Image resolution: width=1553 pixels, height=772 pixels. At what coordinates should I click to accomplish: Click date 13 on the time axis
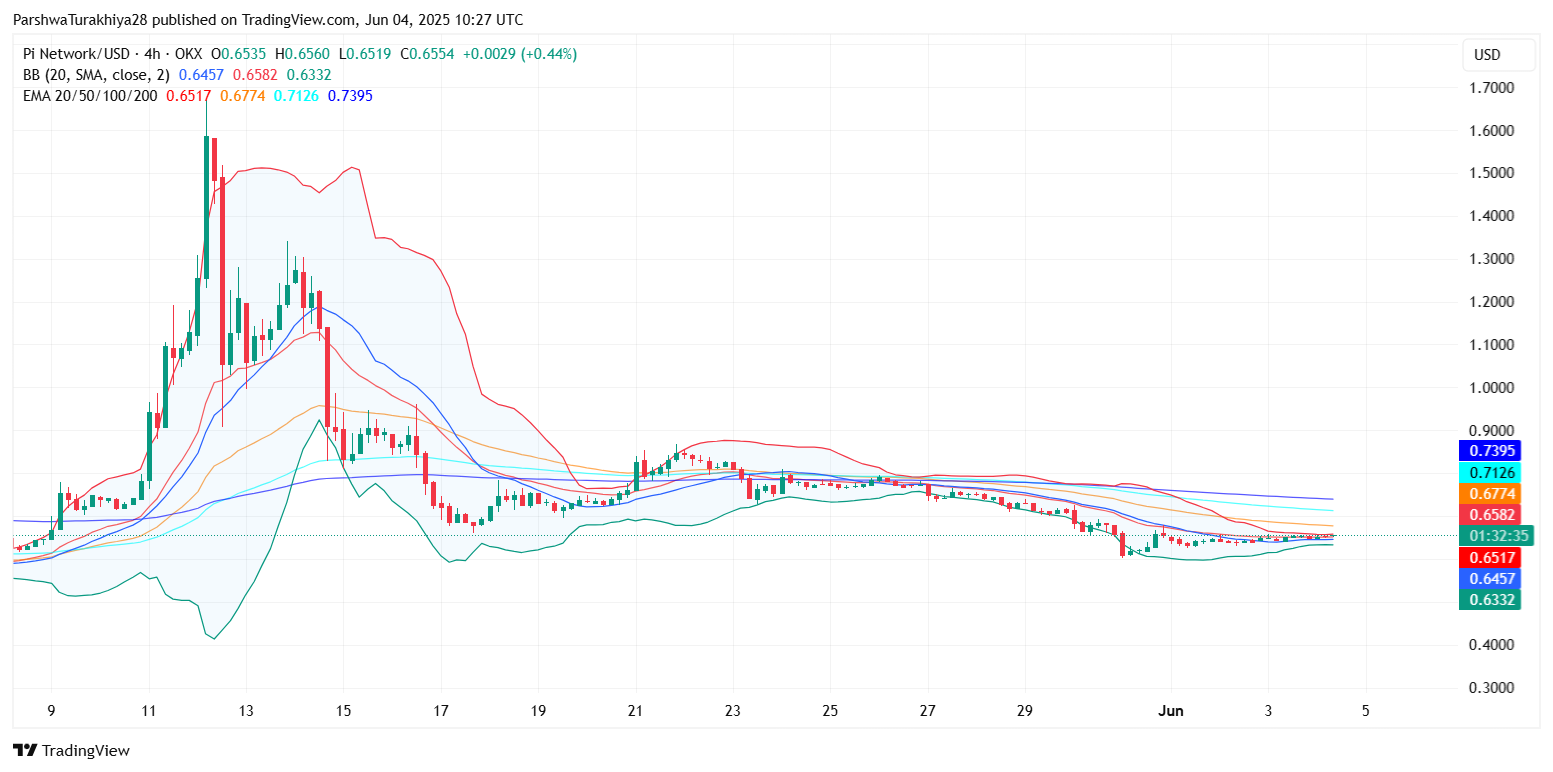click(245, 711)
